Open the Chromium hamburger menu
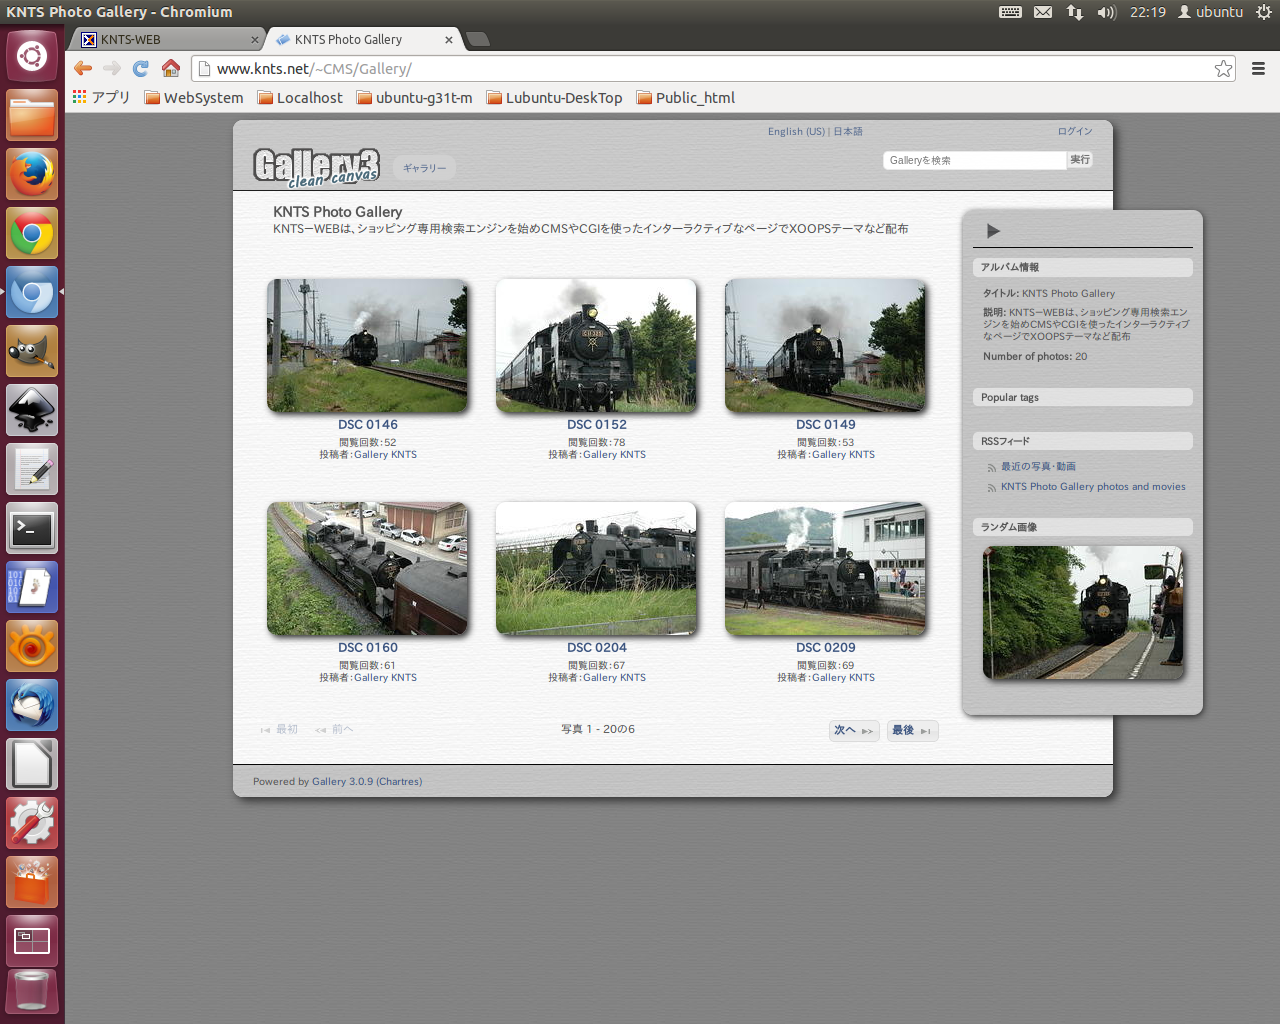 (x=1258, y=68)
